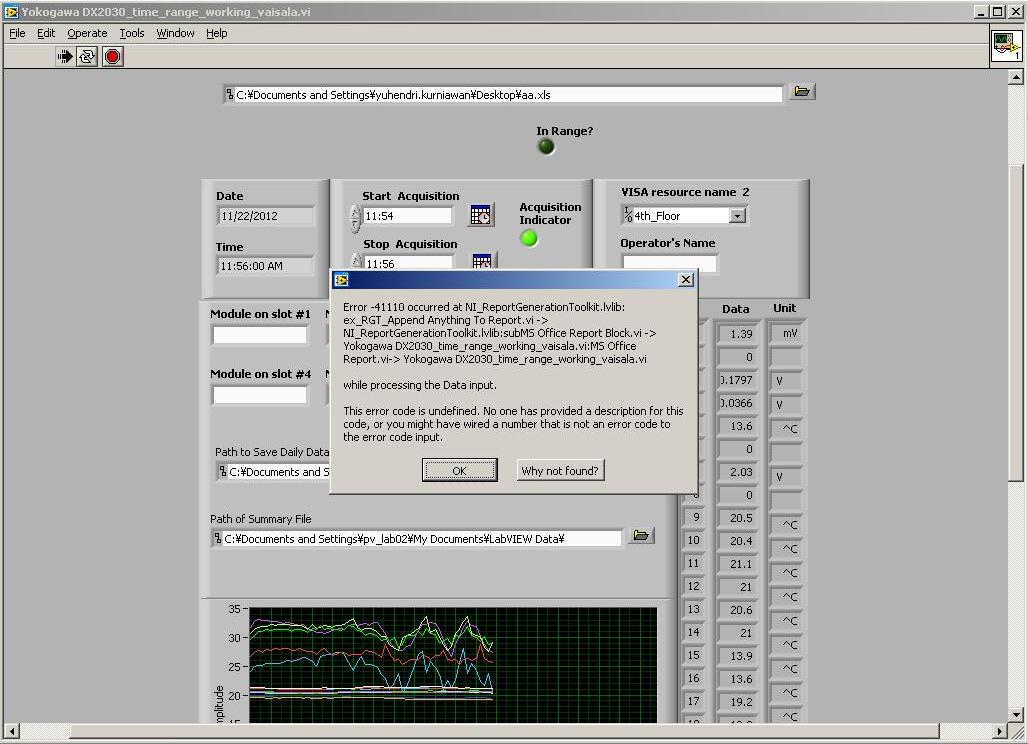Click OK in the error dialog

click(459, 470)
